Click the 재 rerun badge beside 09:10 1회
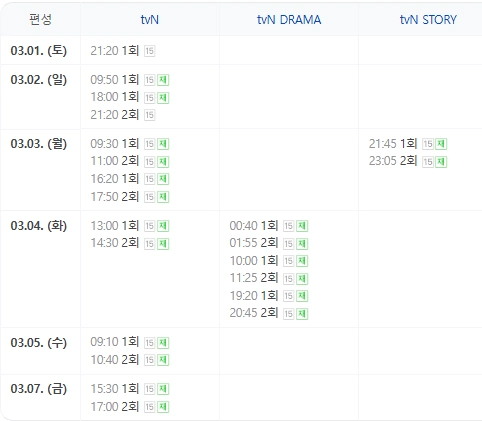This screenshot has width=482, height=421. [x=163, y=343]
